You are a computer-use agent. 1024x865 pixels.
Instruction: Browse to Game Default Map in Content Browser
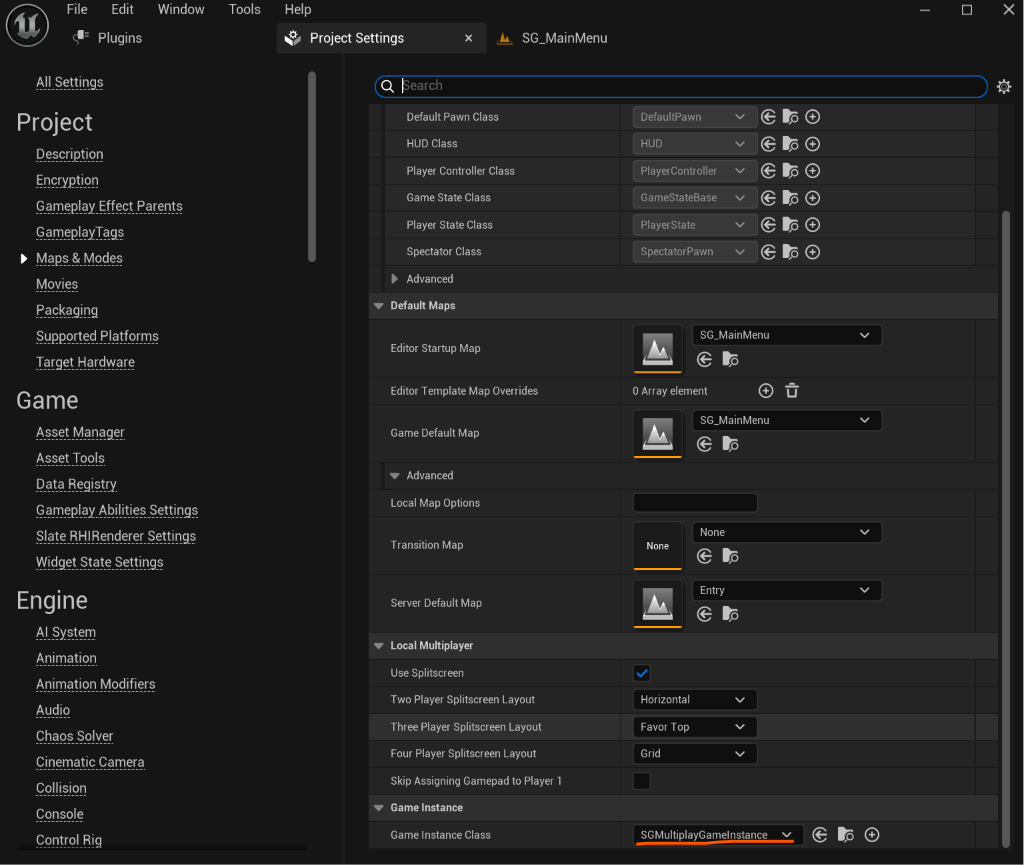[730, 445]
